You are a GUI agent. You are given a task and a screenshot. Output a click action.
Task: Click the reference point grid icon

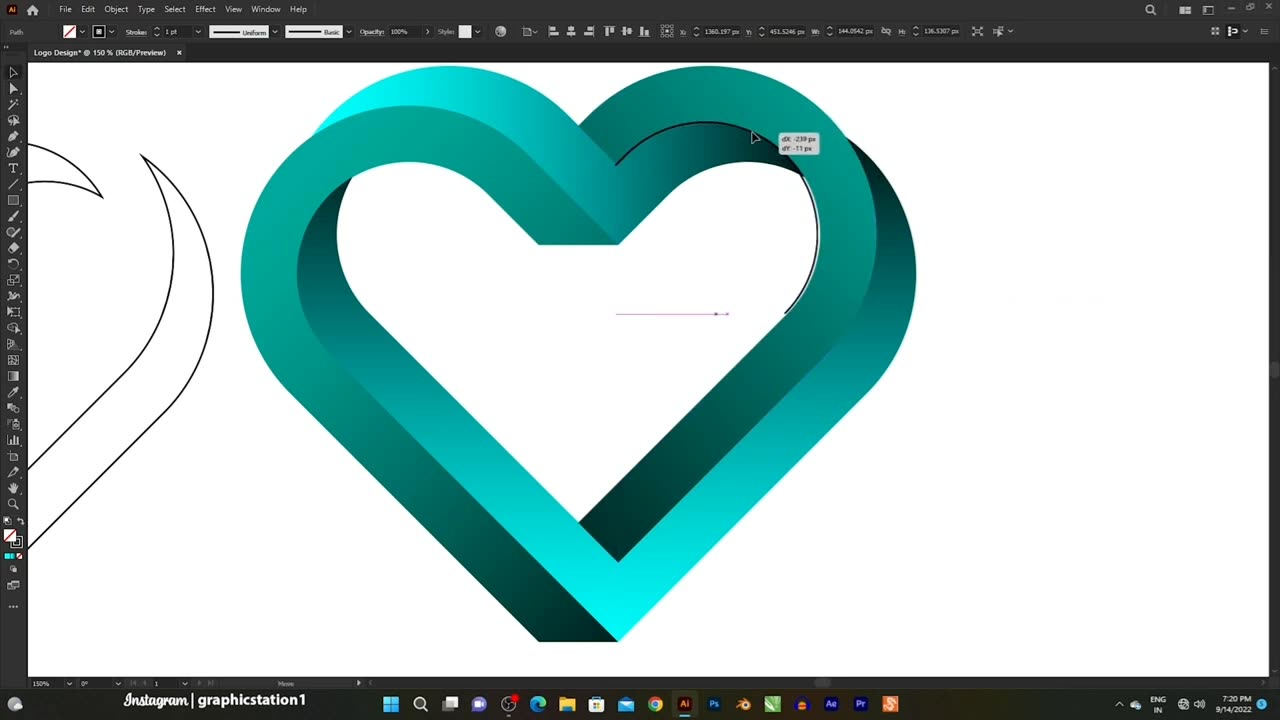(666, 31)
